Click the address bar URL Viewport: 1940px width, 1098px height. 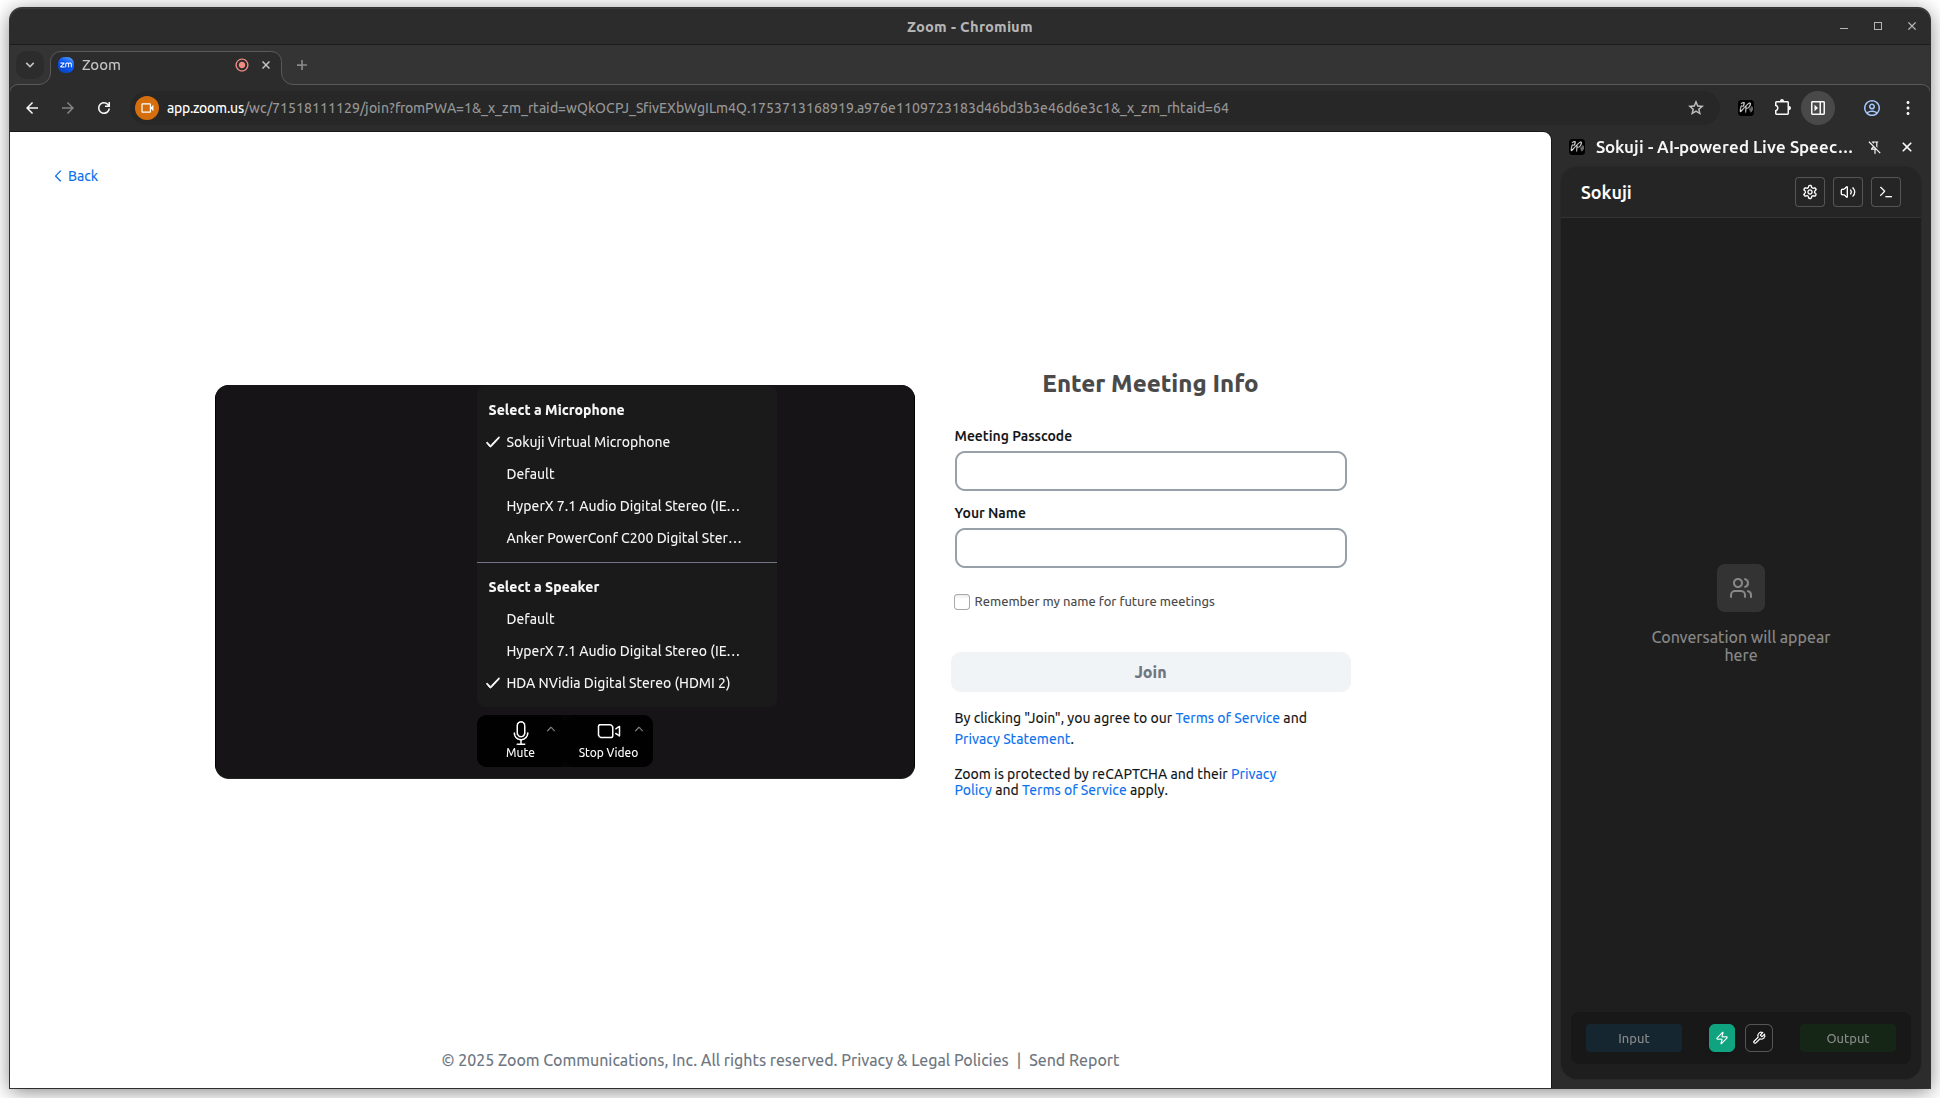tap(697, 108)
